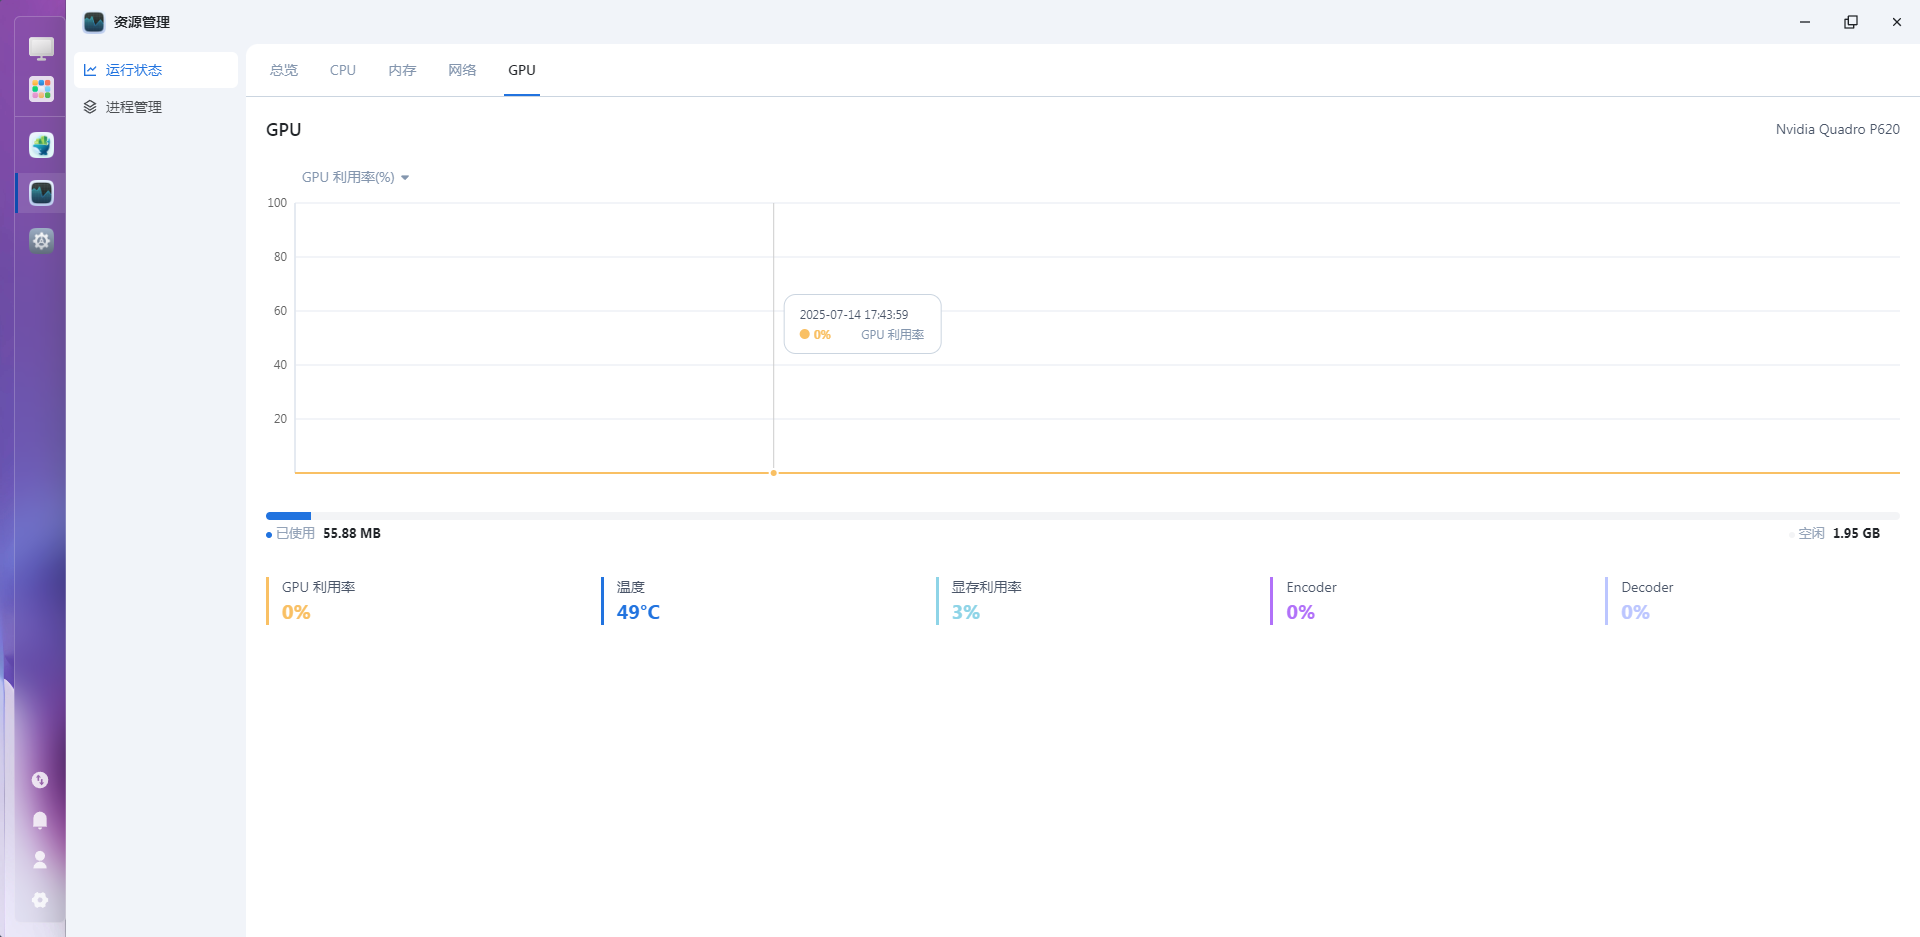Screen dimensions: 1920x937
Task: Click the layers icon beside 进程管理
Action: point(90,107)
